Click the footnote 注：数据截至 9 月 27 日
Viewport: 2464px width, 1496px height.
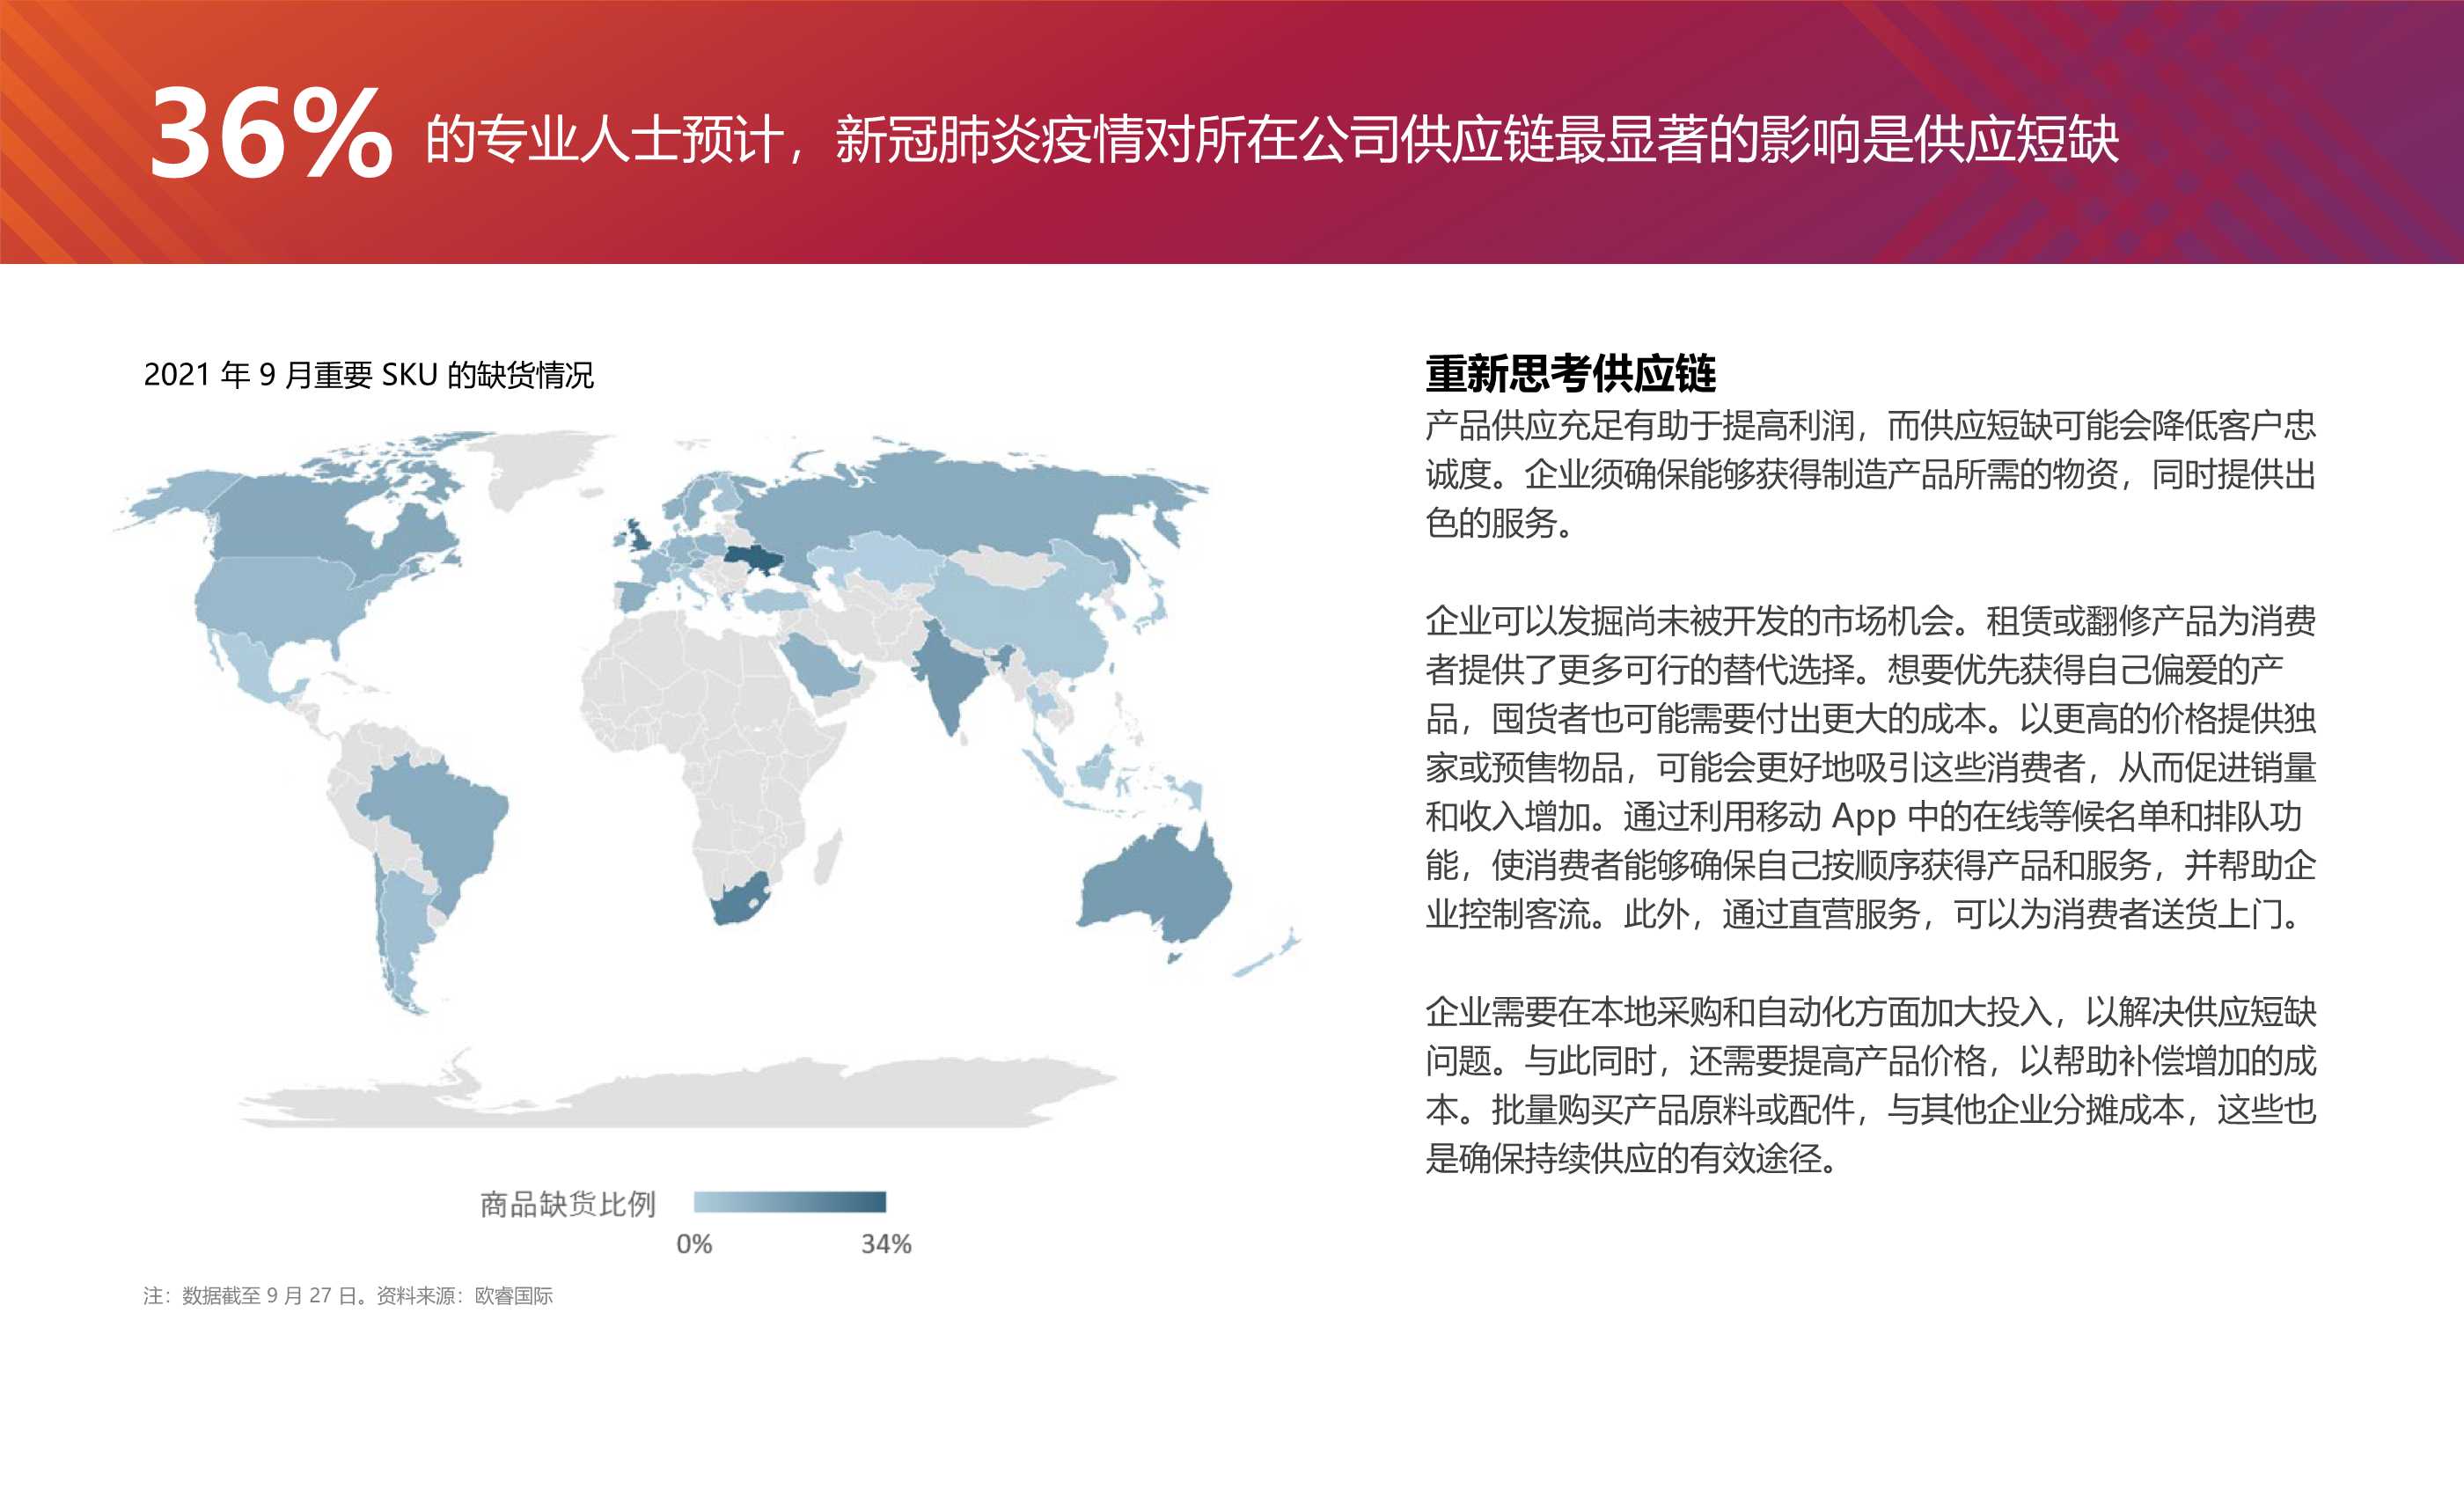(x=348, y=1296)
